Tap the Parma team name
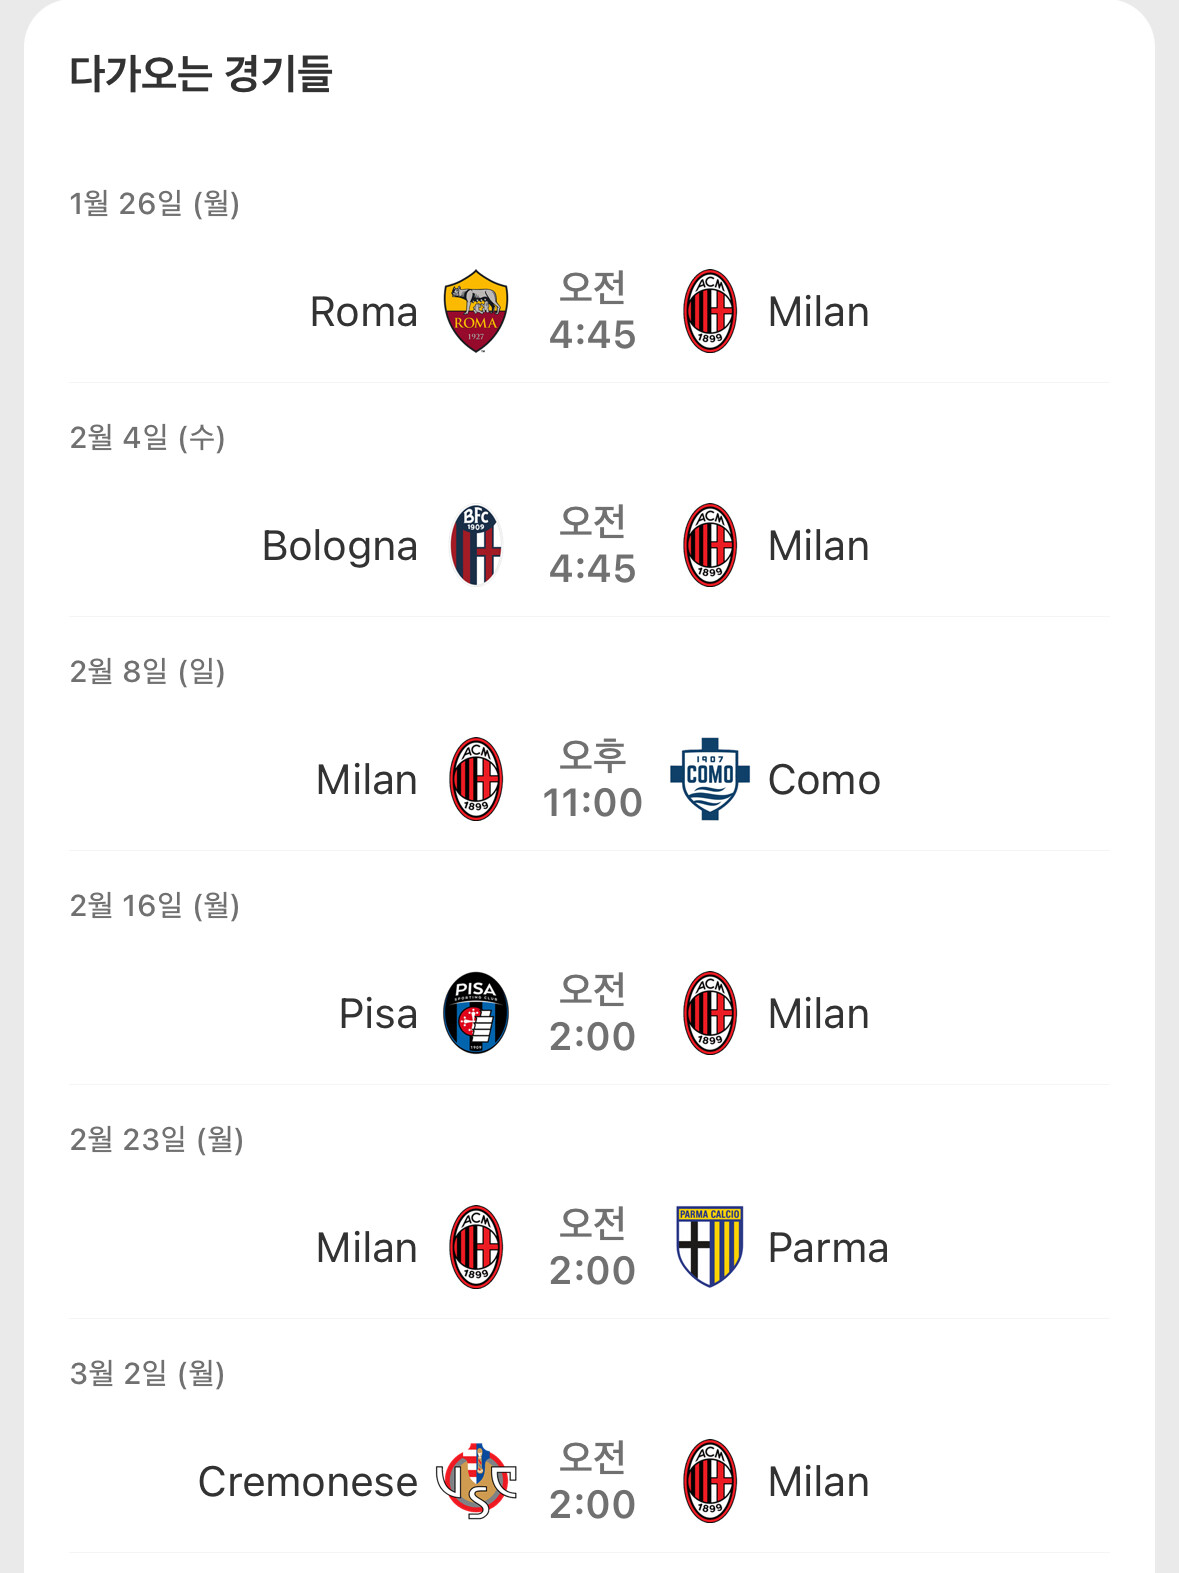This screenshot has width=1179, height=1573. tap(828, 1248)
